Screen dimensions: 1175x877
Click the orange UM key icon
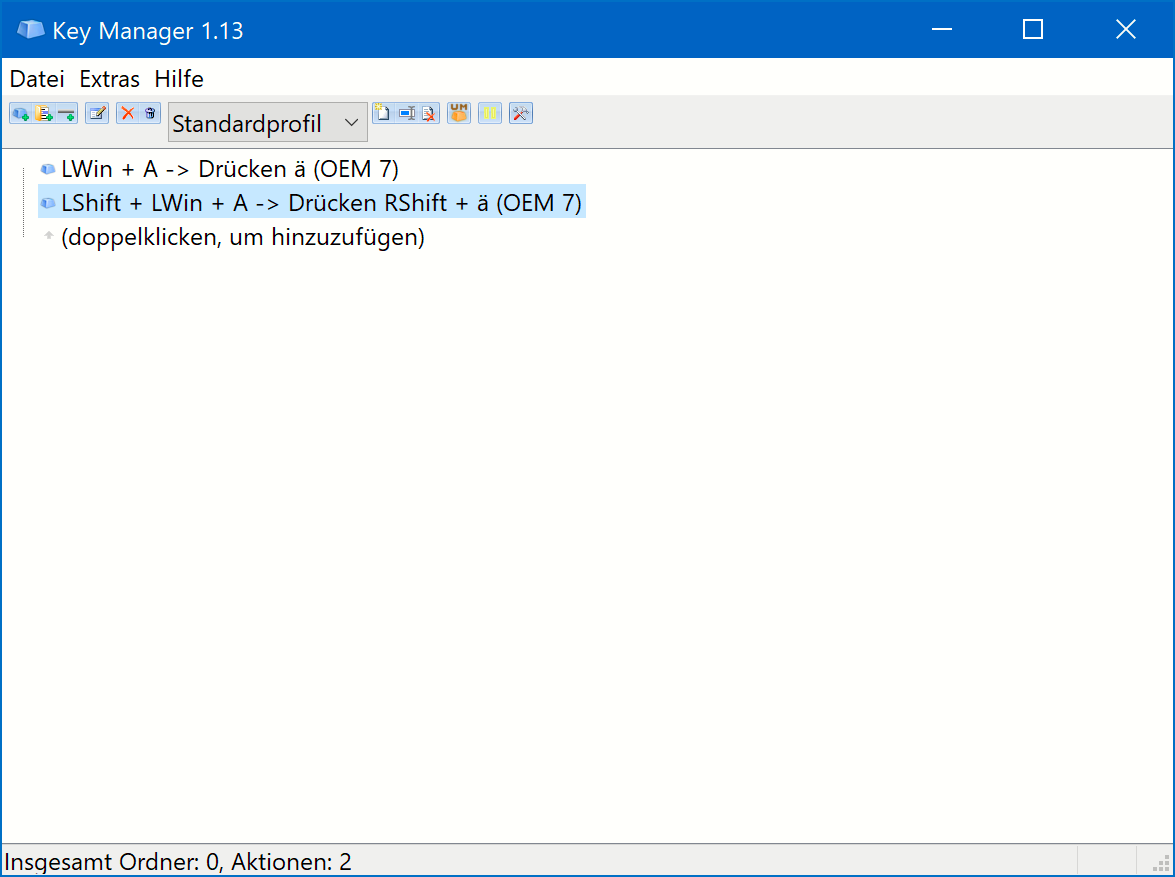click(x=459, y=113)
